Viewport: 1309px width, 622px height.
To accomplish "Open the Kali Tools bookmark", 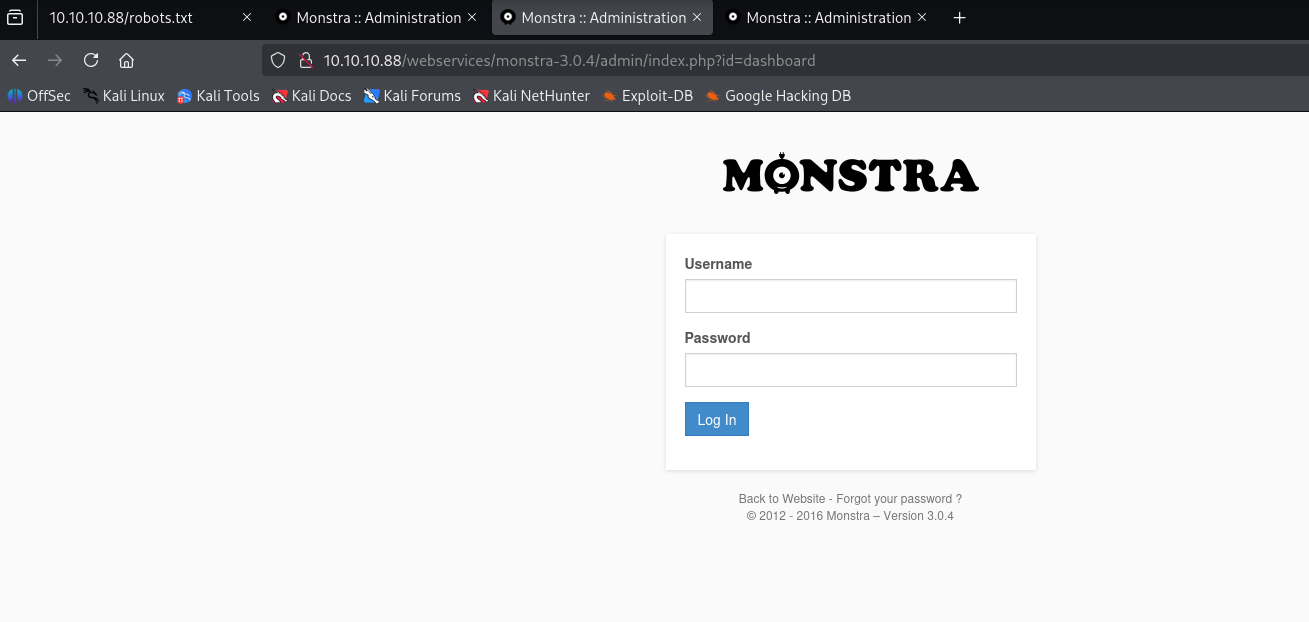I will click(x=218, y=96).
